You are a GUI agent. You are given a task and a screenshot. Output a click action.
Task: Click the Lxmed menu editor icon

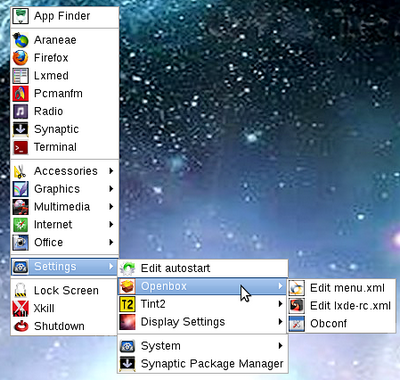click(x=20, y=76)
